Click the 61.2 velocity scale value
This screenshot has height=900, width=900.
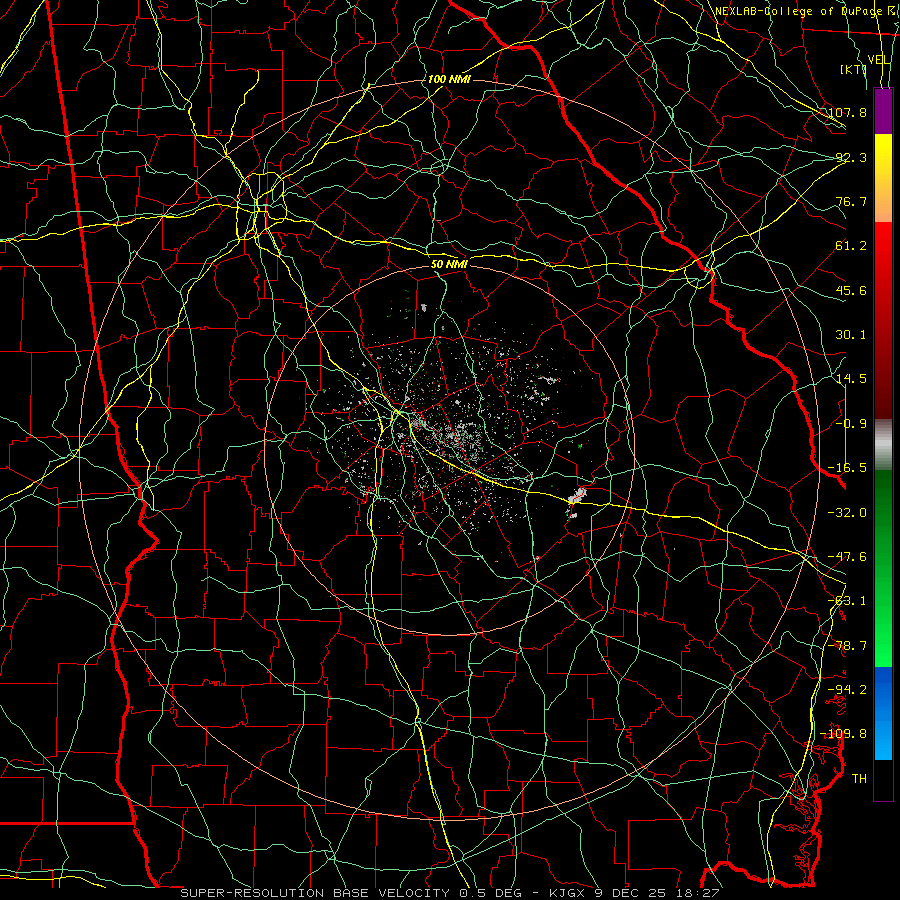tap(851, 246)
